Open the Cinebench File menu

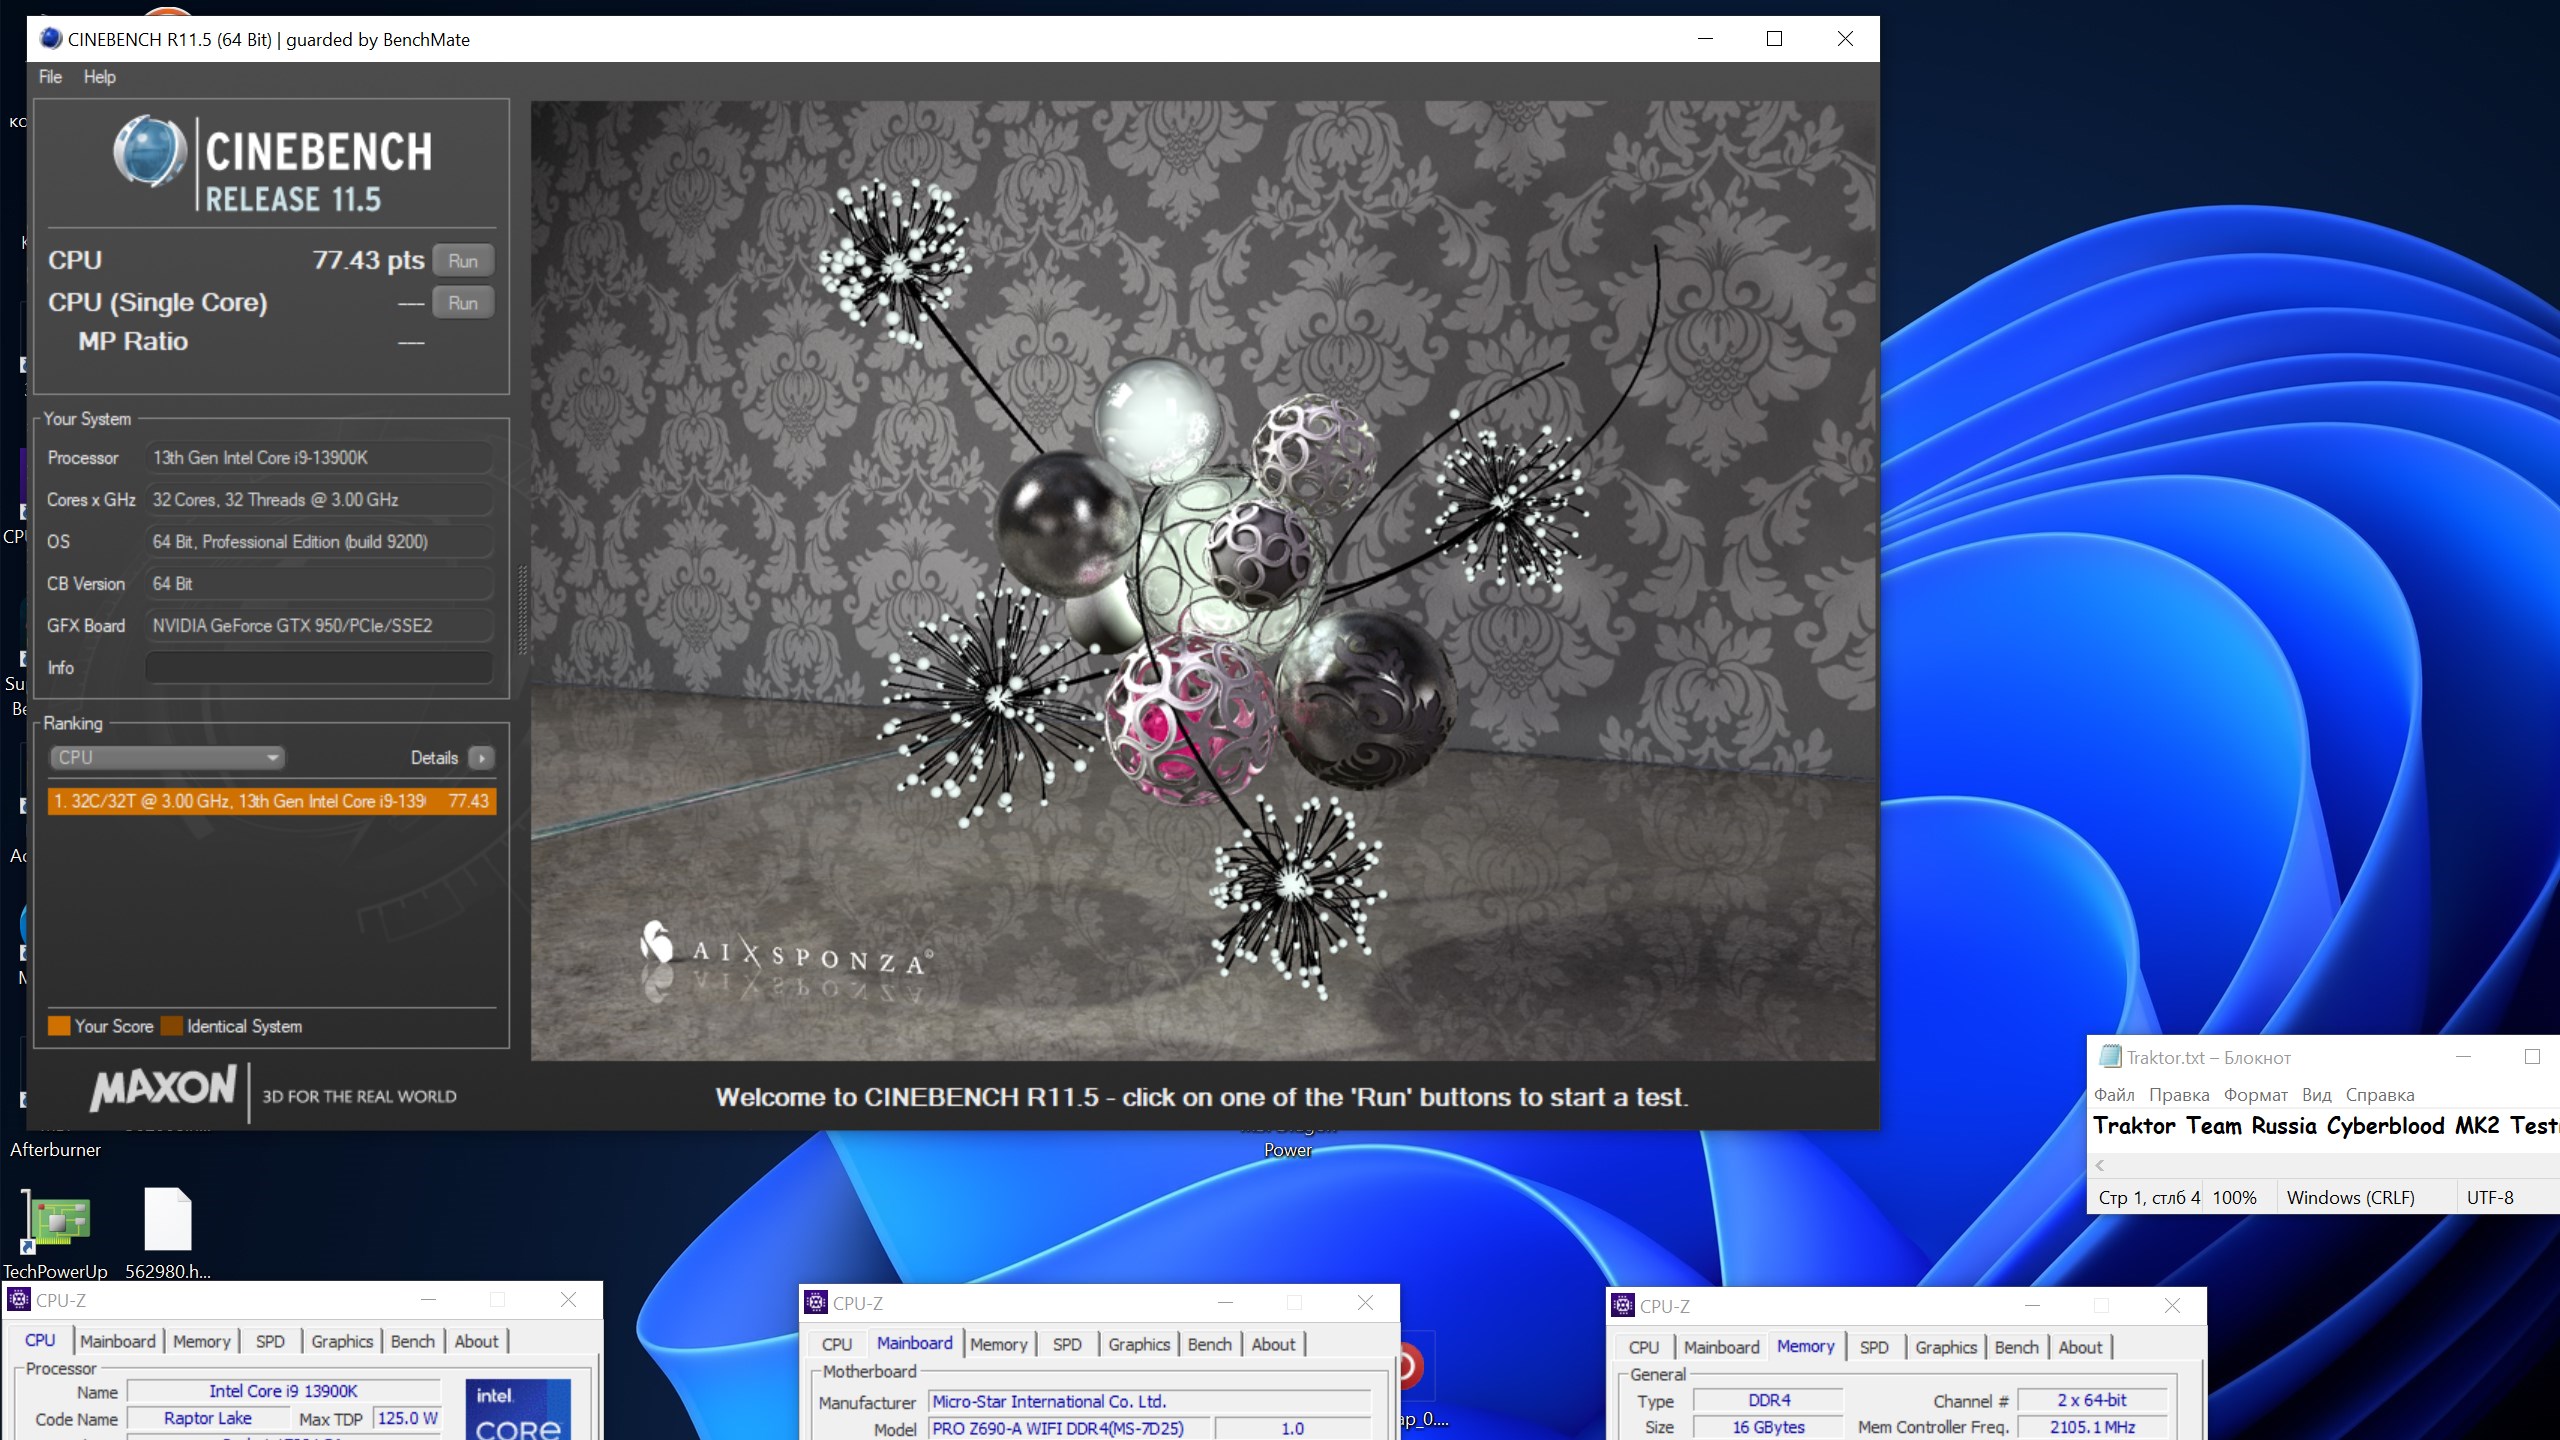click(x=50, y=77)
